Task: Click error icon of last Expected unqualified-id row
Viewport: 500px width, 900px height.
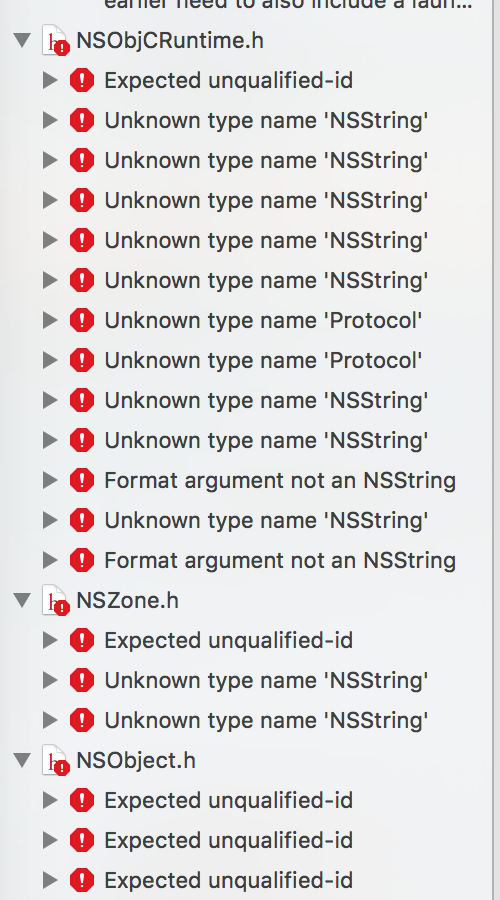Action: click(x=82, y=880)
